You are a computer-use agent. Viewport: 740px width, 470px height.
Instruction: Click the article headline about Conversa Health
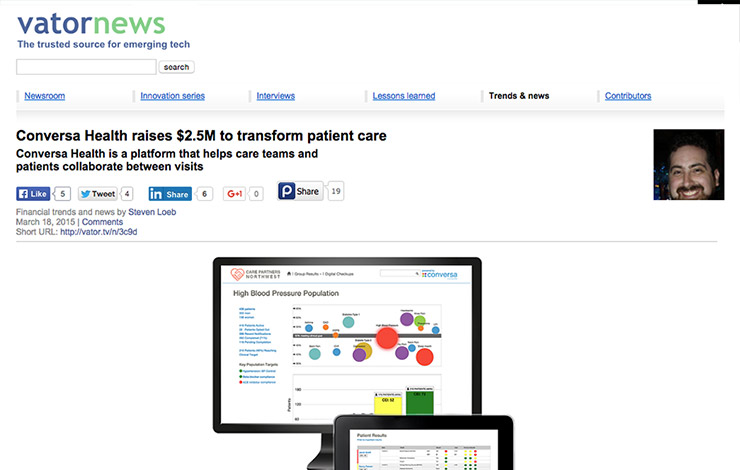pyautogui.click(x=201, y=136)
